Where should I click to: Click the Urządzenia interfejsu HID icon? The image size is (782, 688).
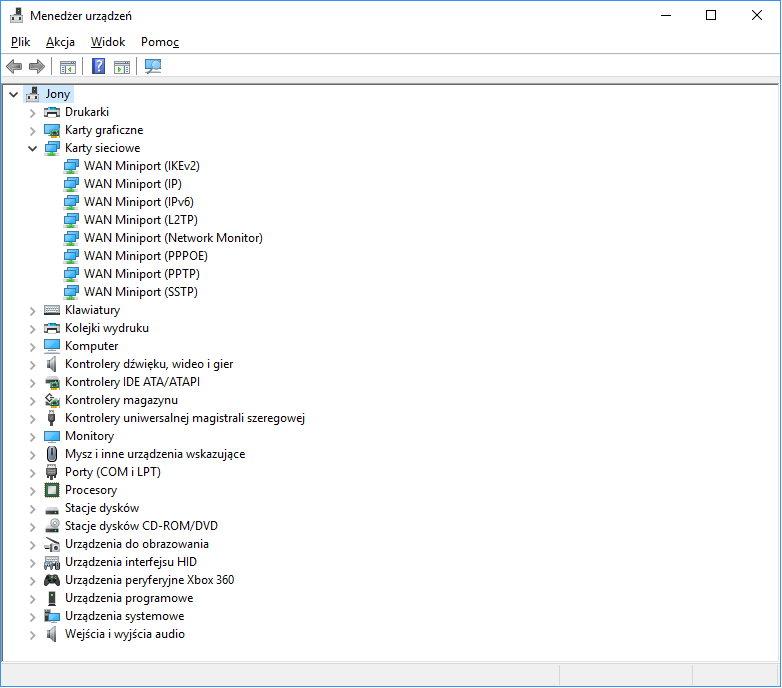(x=52, y=562)
